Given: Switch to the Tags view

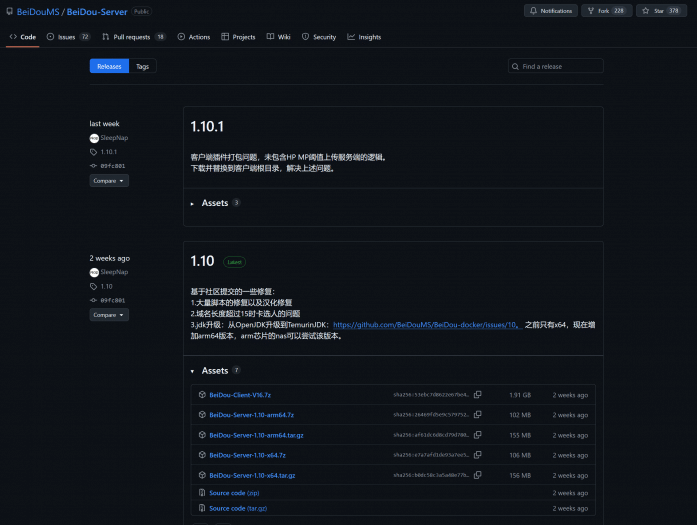Looking at the screenshot, I should point(143,66).
